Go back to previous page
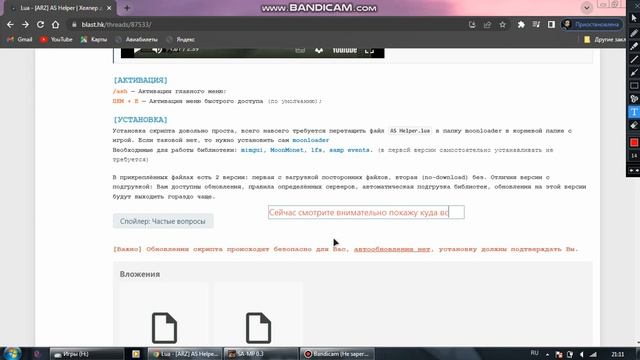 click(10, 24)
